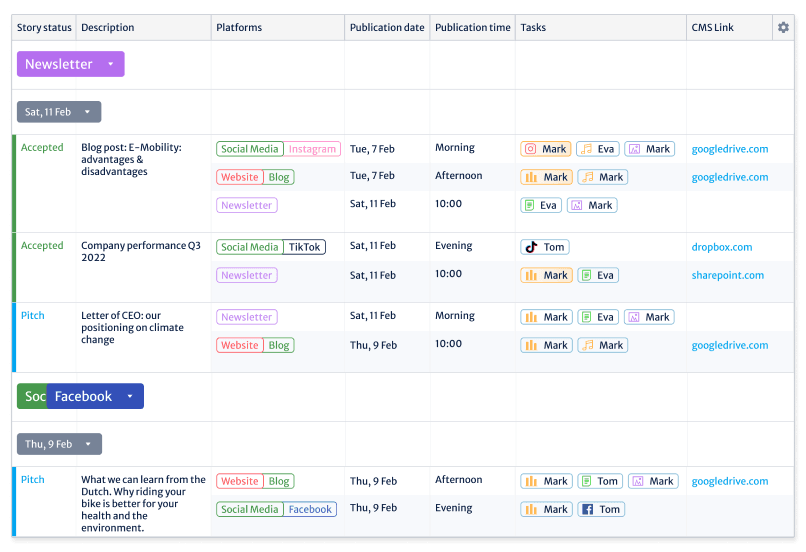
Task: Click the image icon in the Dutch bike story tasks
Action: tap(638, 481)
